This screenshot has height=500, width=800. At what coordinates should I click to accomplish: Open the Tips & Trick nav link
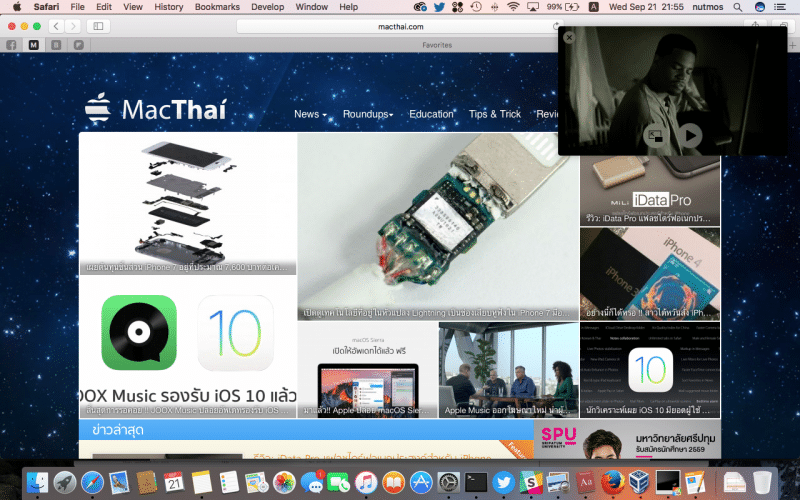point(495,114)
